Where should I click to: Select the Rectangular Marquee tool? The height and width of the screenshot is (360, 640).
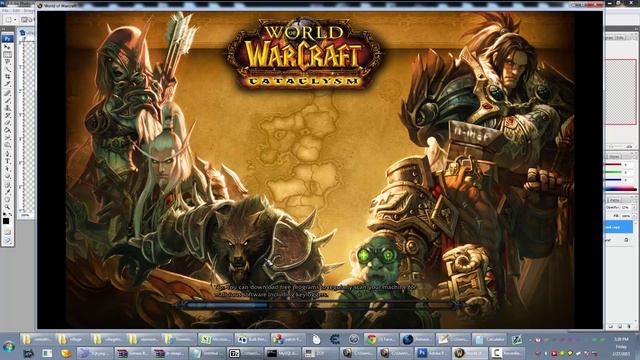(7, 54)
